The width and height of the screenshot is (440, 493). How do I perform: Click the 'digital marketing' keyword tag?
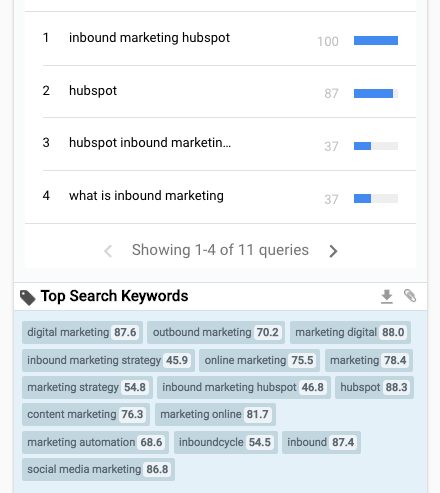point(82,332)
